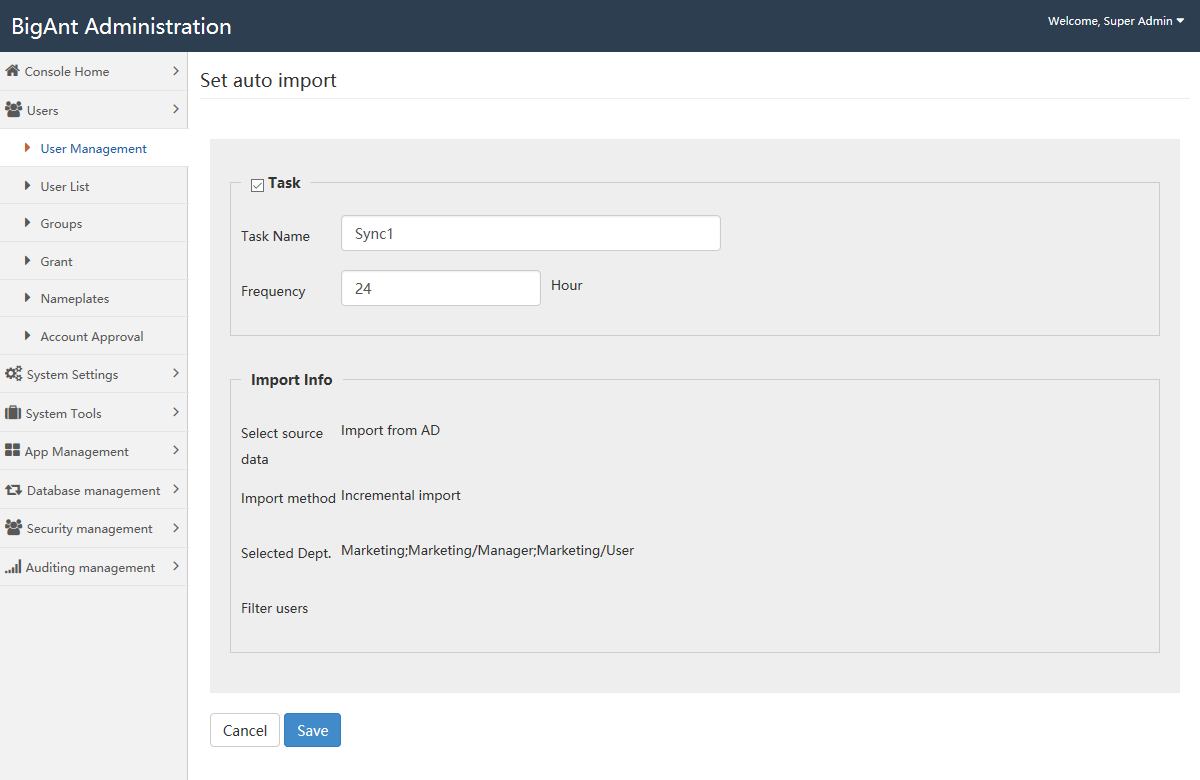This screenshot has width=1200, height=780.
Task: Click the Frequency label
Action: 273,291
